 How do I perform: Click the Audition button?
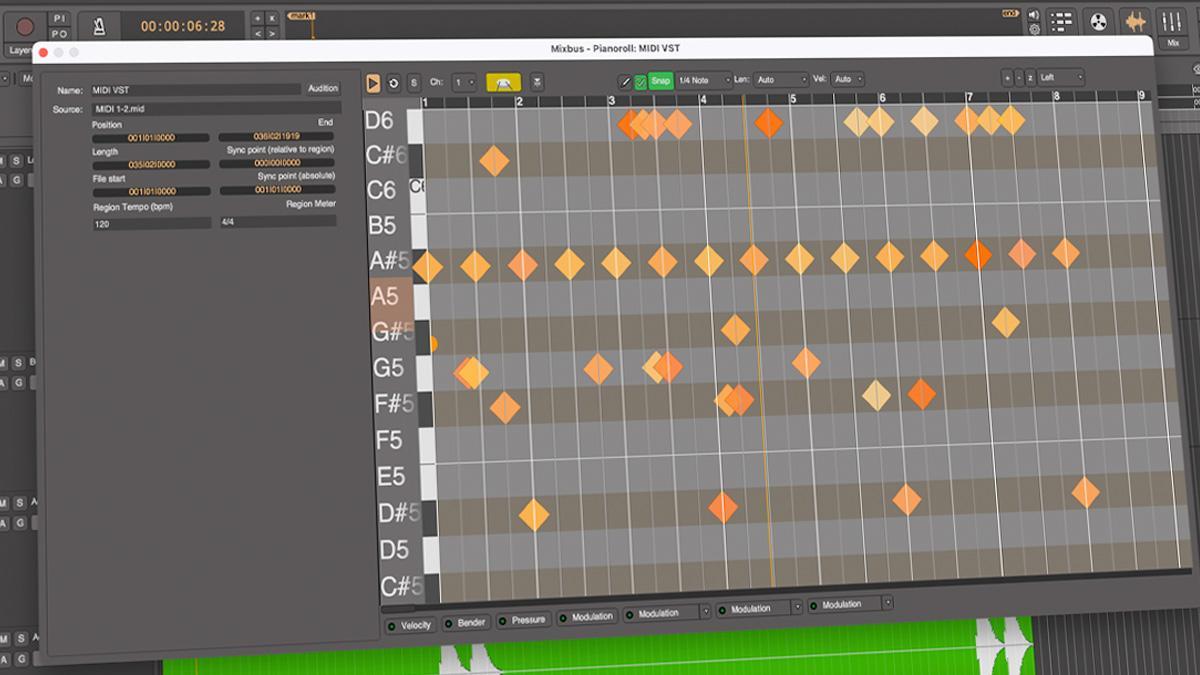pyautogui.click(x=322, y=89)
